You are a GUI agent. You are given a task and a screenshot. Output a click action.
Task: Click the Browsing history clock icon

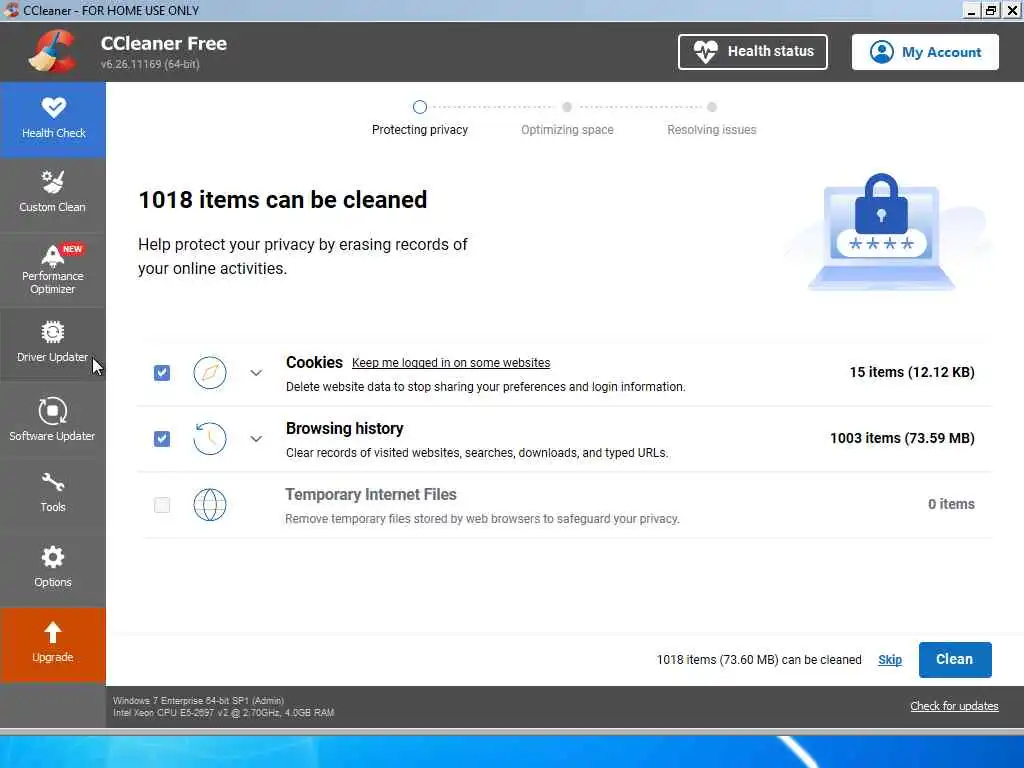click(210, 438)
